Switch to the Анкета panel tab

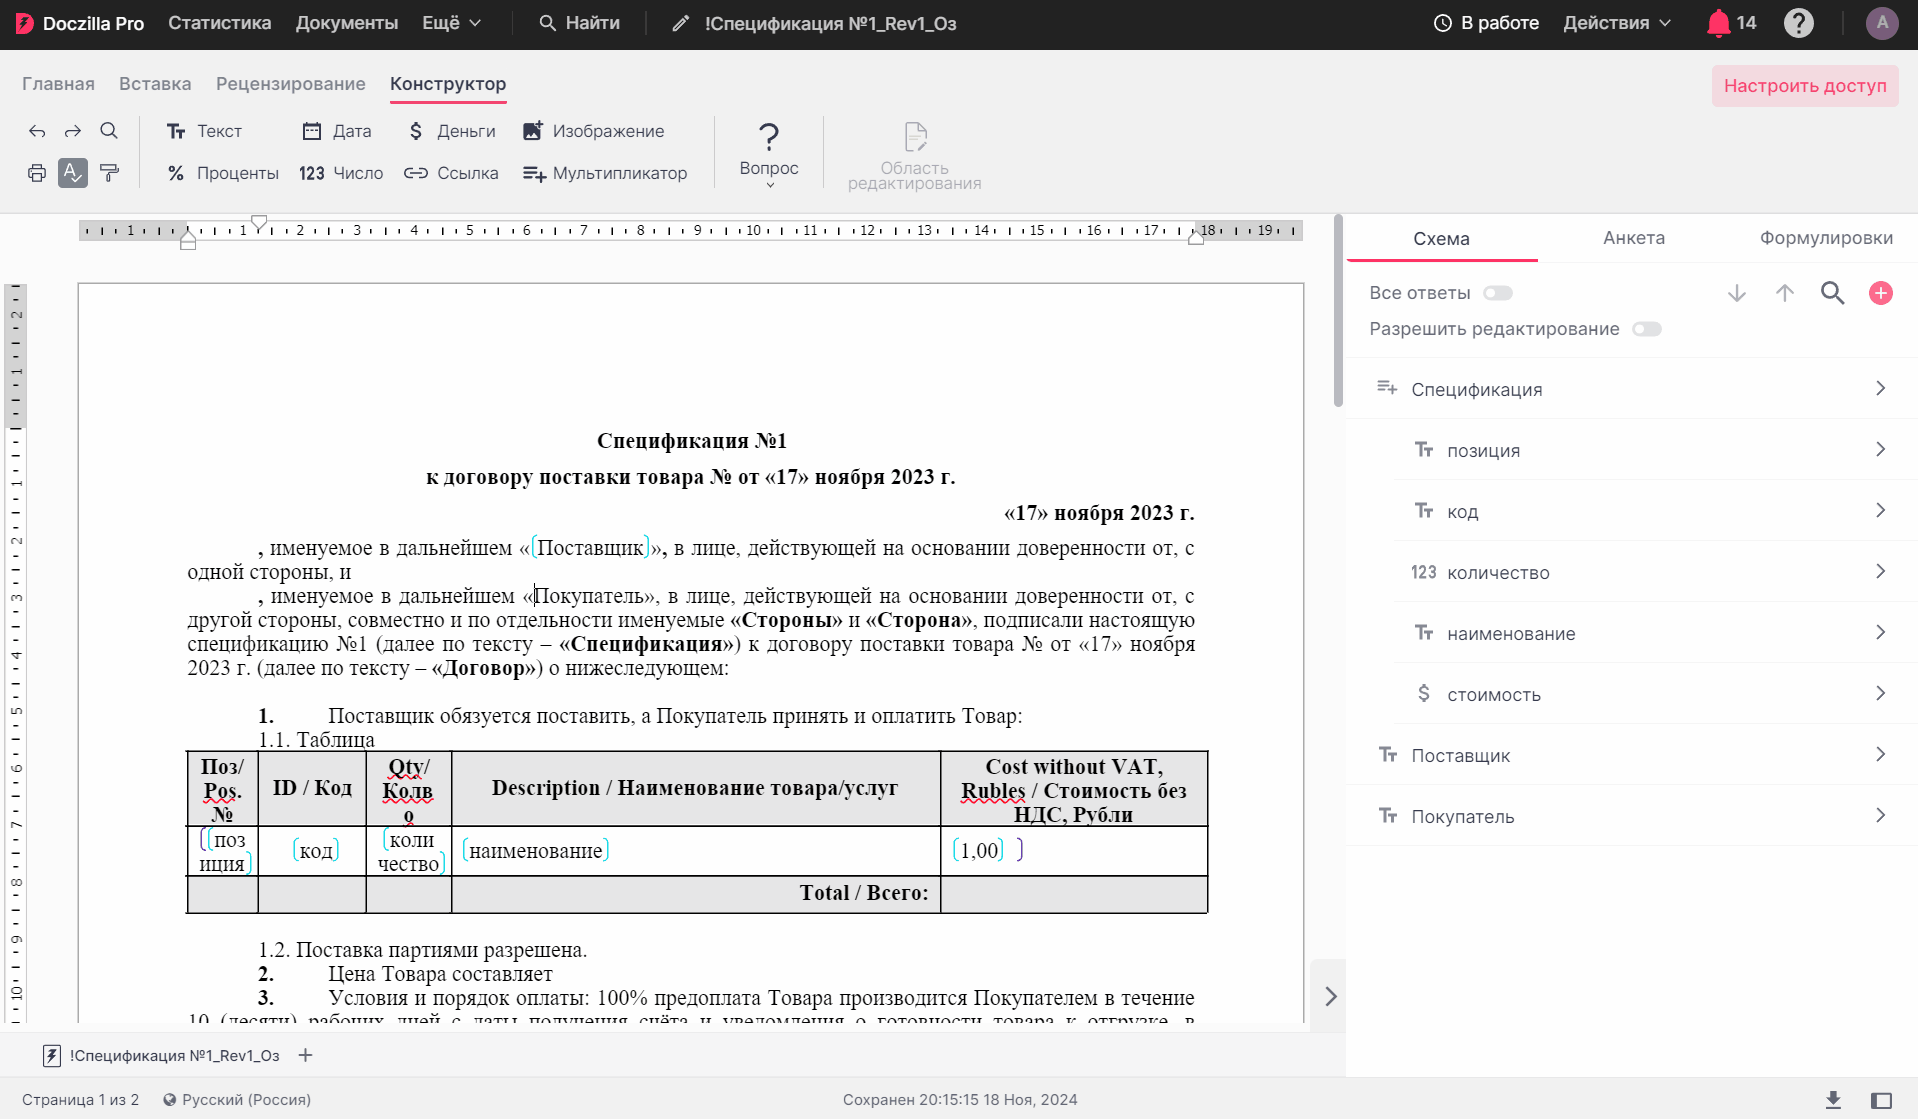tap(1634, 238)
